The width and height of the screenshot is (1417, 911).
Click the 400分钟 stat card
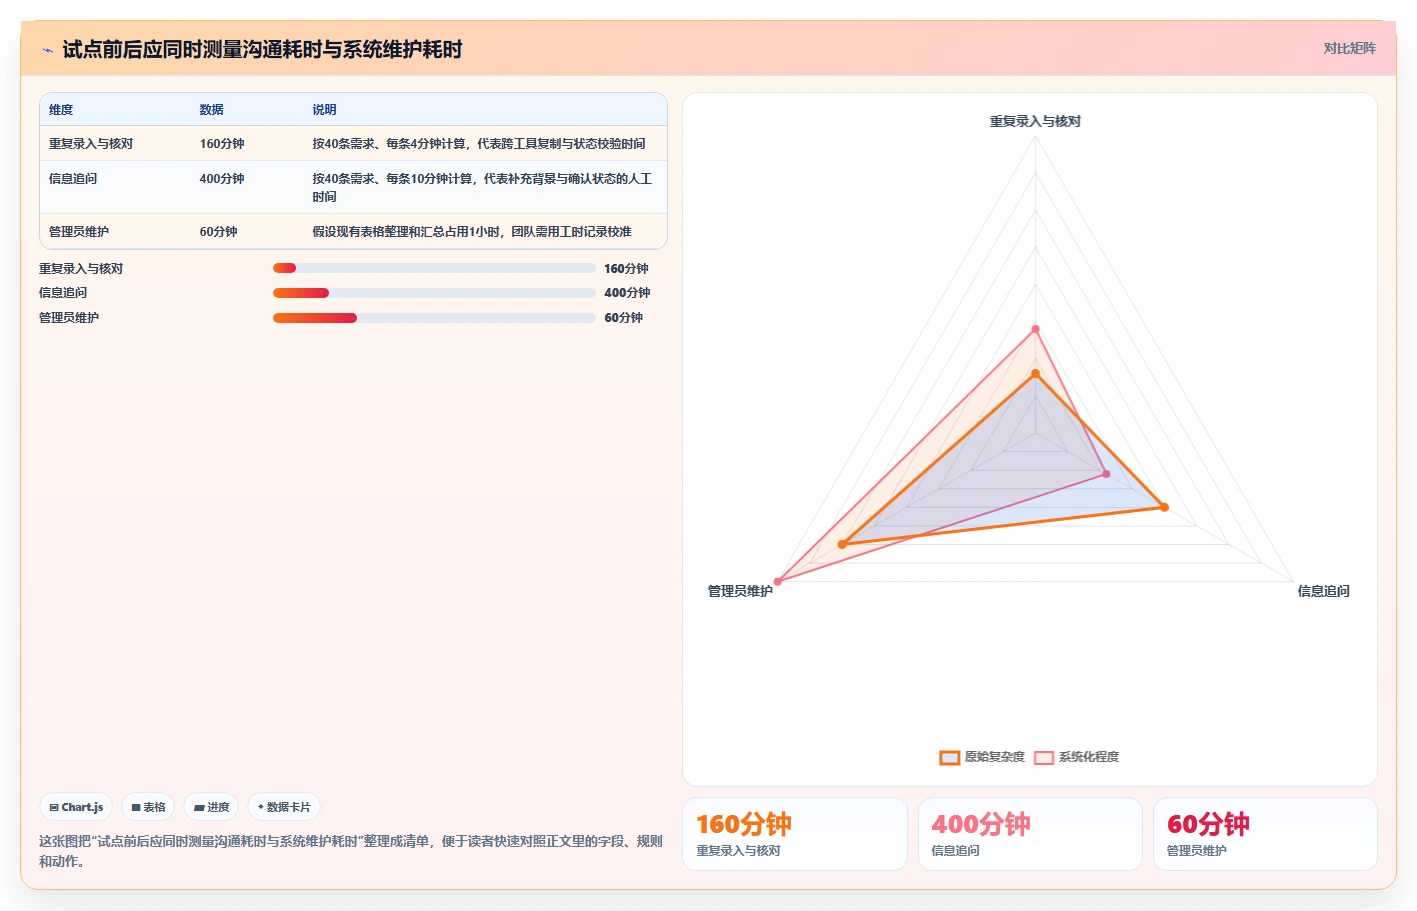pos(1030,834)
